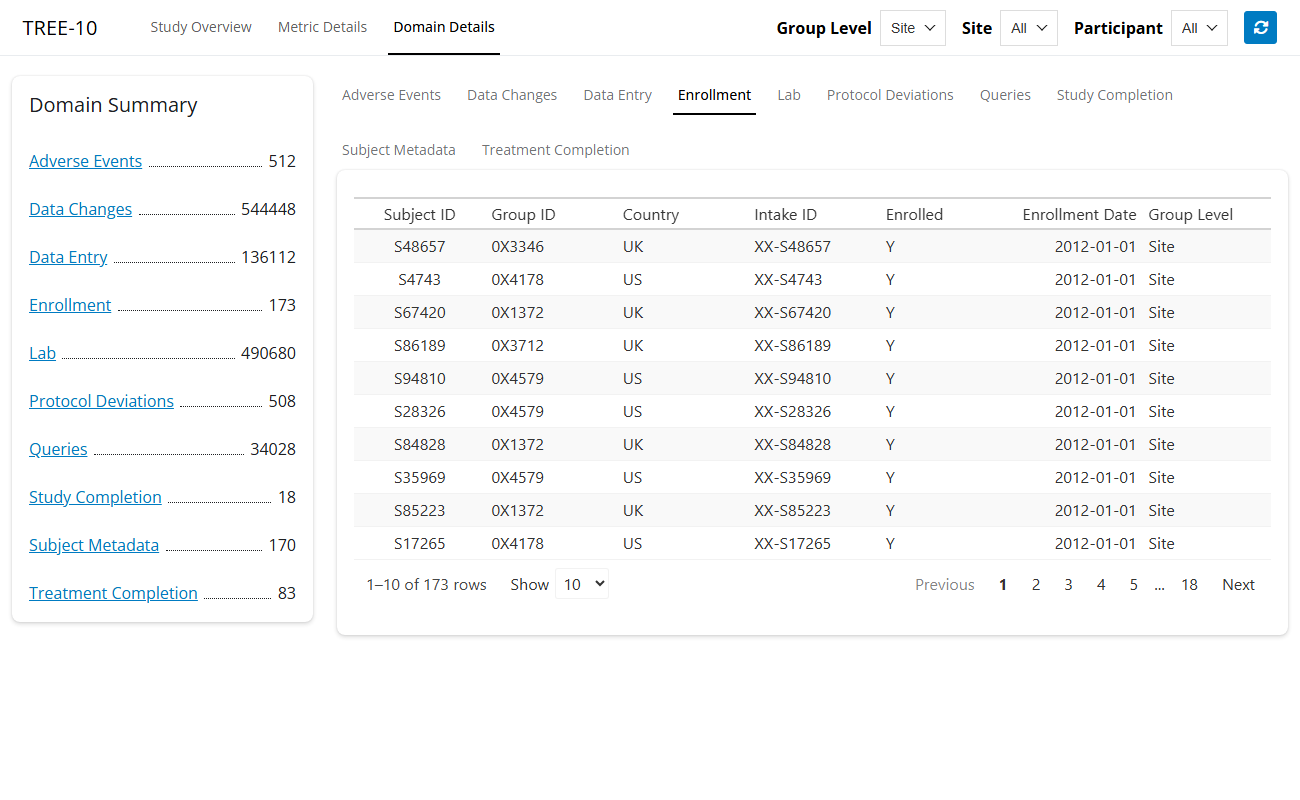Click the '1–10 of 173 rows' text
This screenshot has height=800, width=1300.
pos(426,585)
